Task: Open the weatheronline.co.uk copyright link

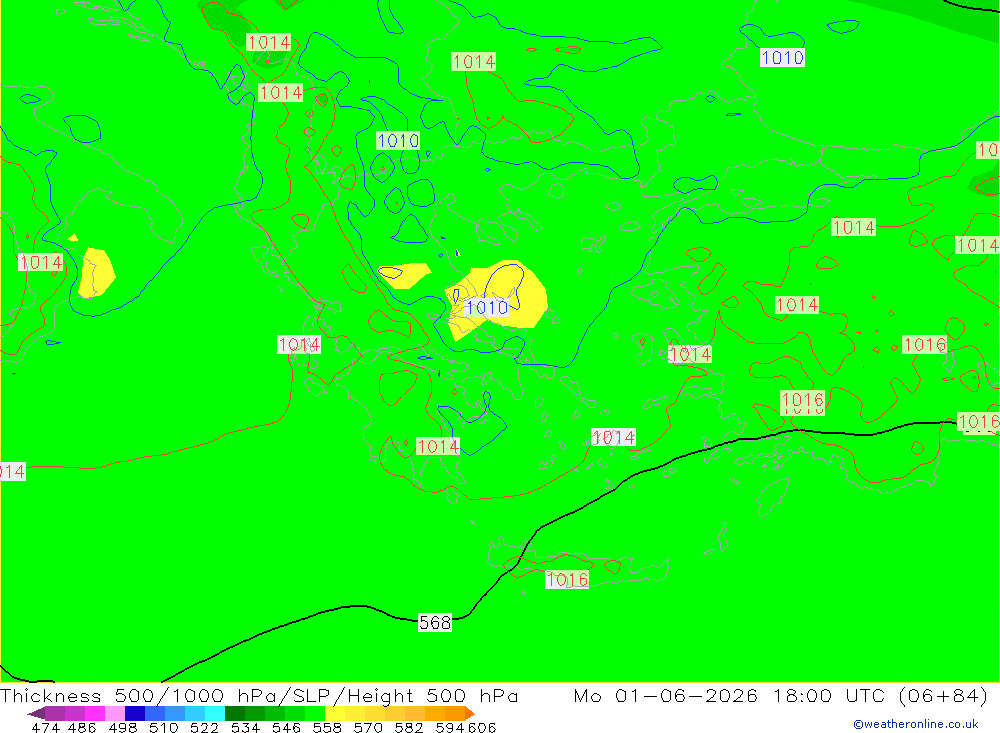Action: [x=916, y=724]
